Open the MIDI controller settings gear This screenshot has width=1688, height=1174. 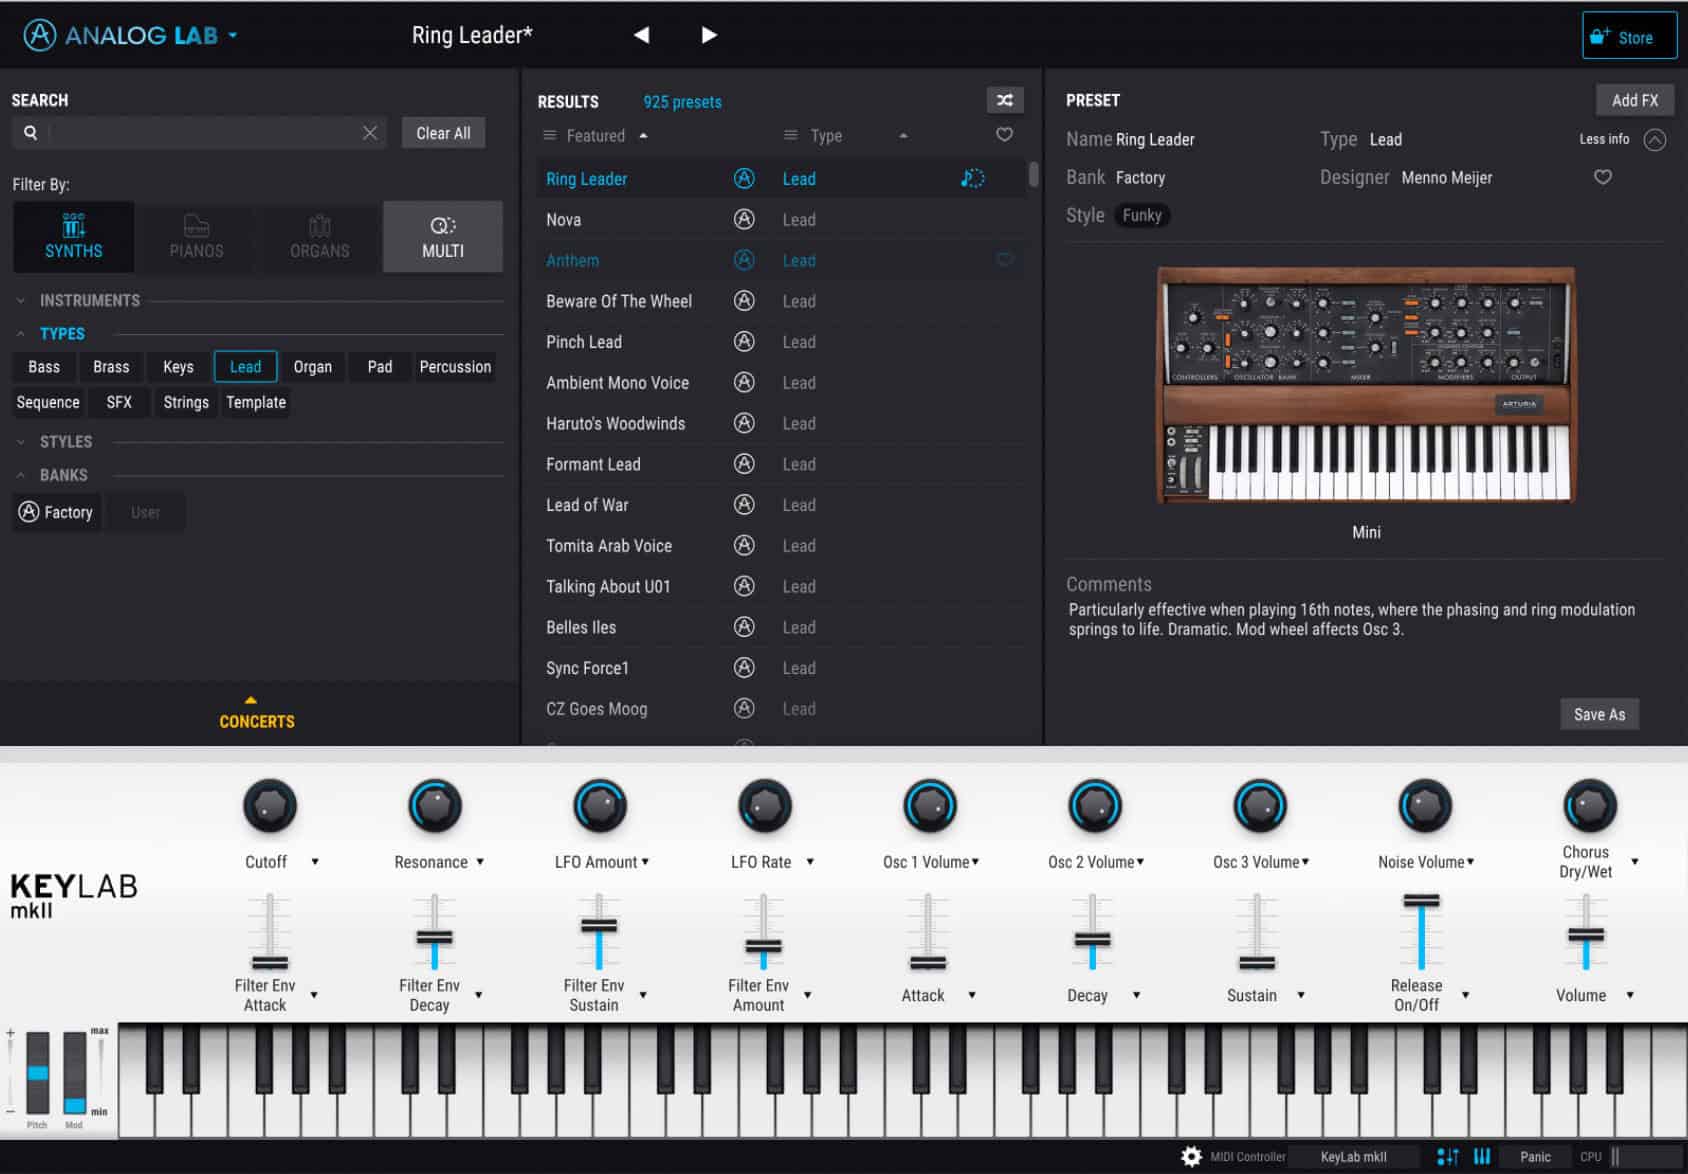pyautogui.click(x=1191, y=1156)
